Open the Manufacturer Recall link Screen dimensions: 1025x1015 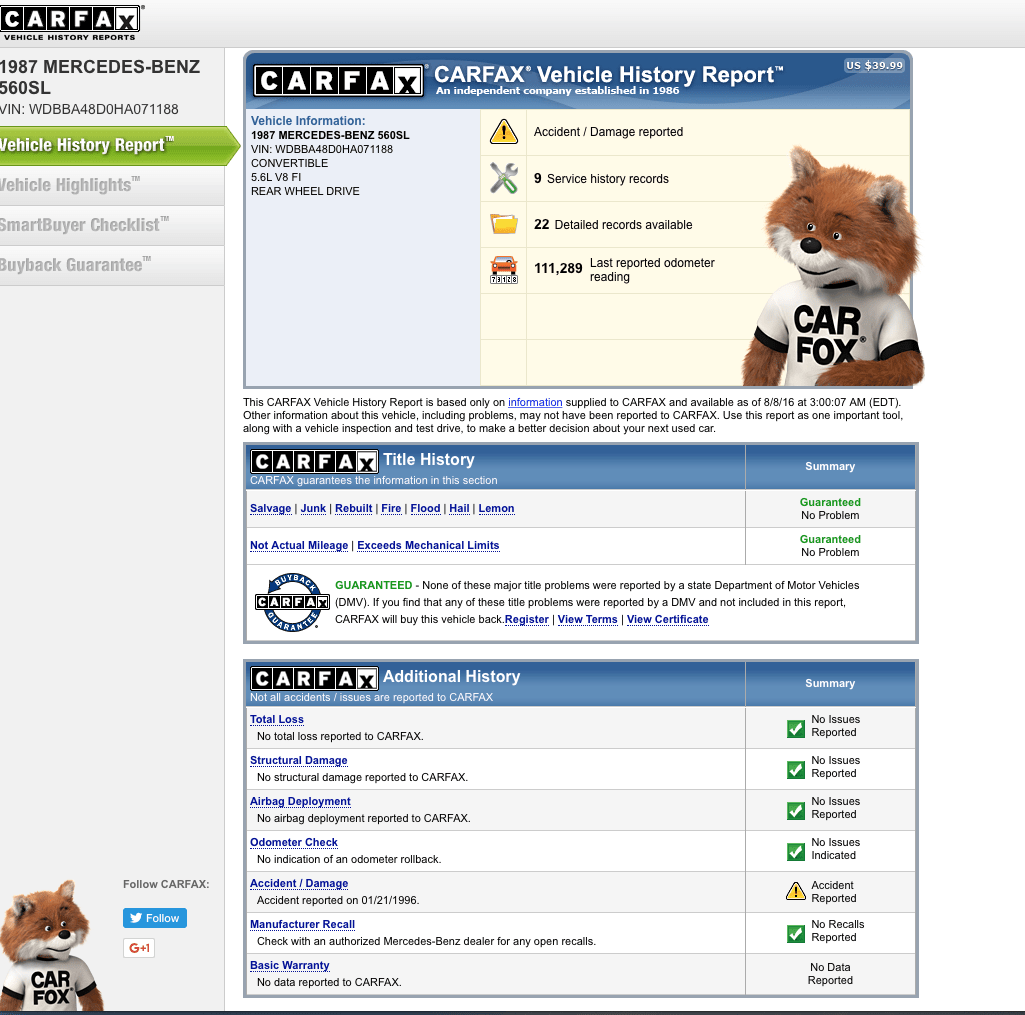303,925
